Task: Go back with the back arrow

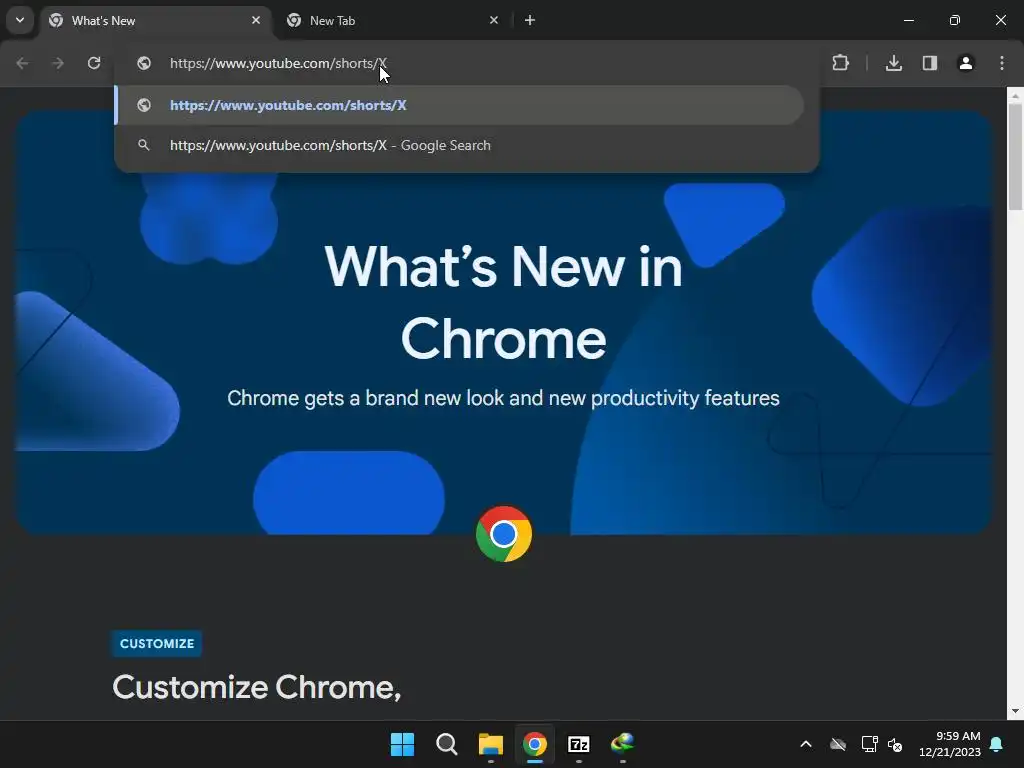Action: pyautogui.click(x=22, y=63)
